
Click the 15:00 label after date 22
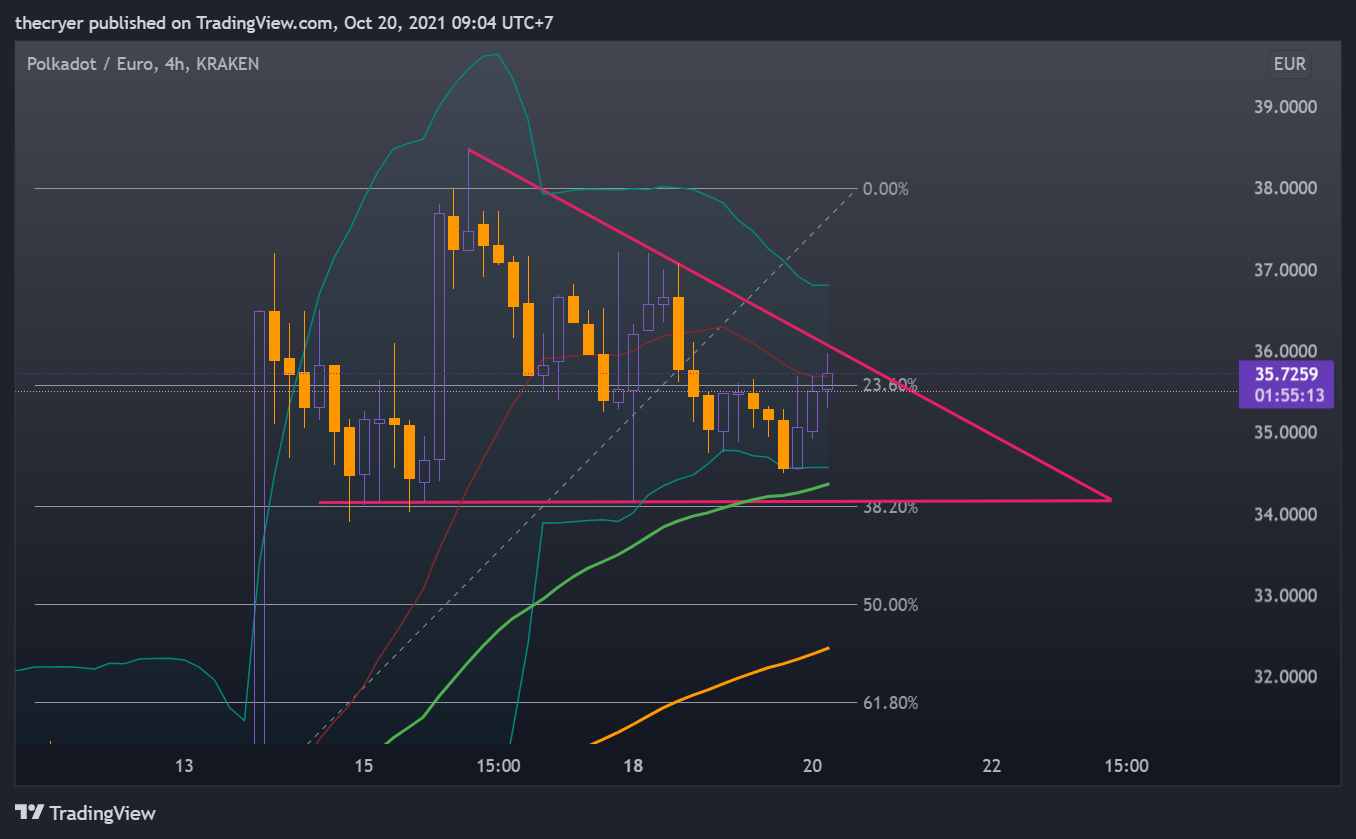point(1126,767)
